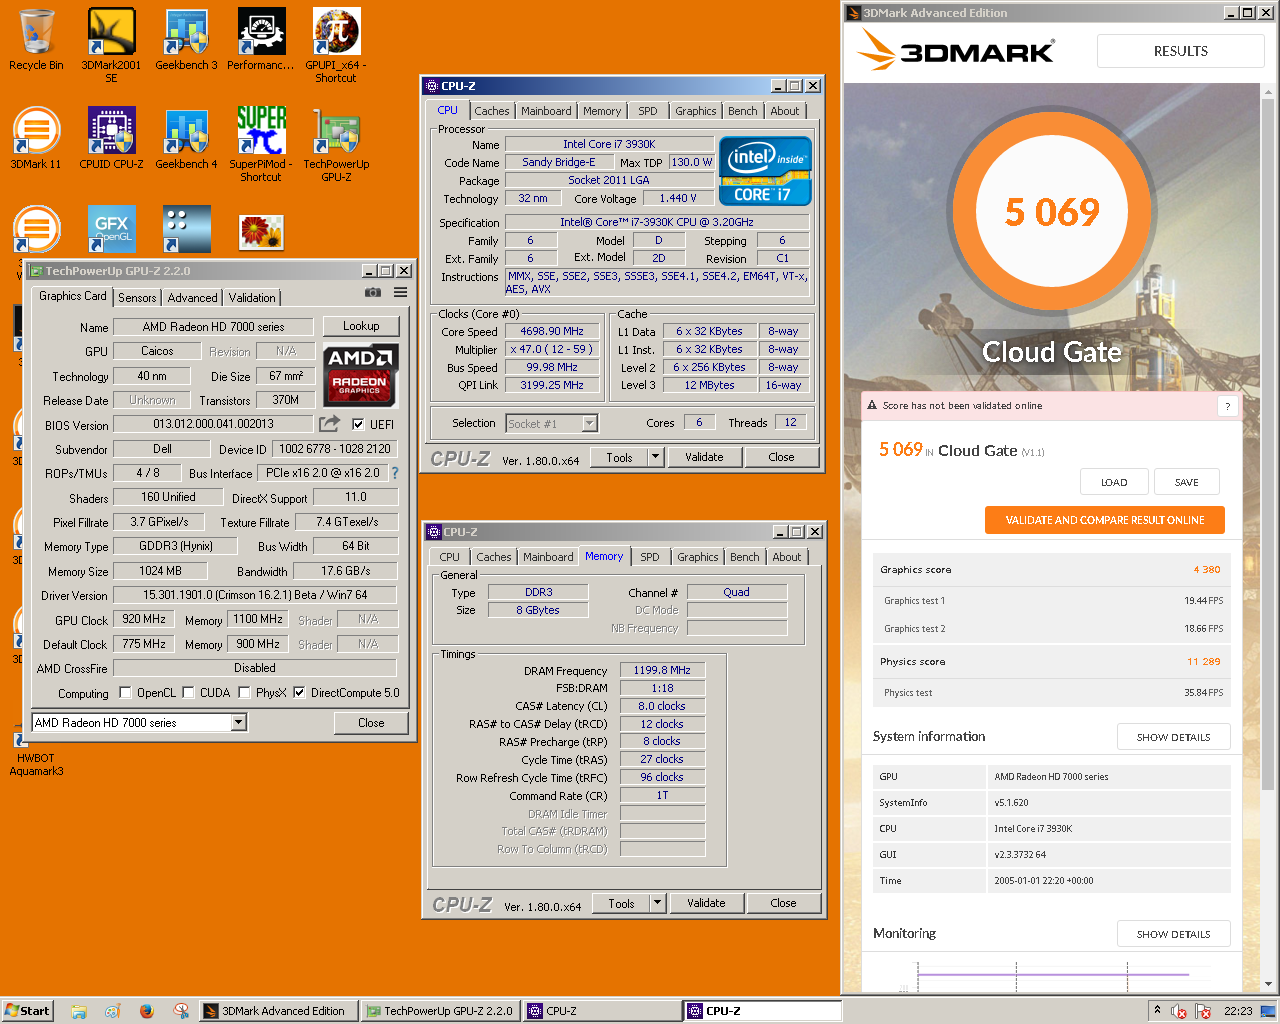
Task: Click GPU-Z screenshot camera icon
Action: (373, 293)
